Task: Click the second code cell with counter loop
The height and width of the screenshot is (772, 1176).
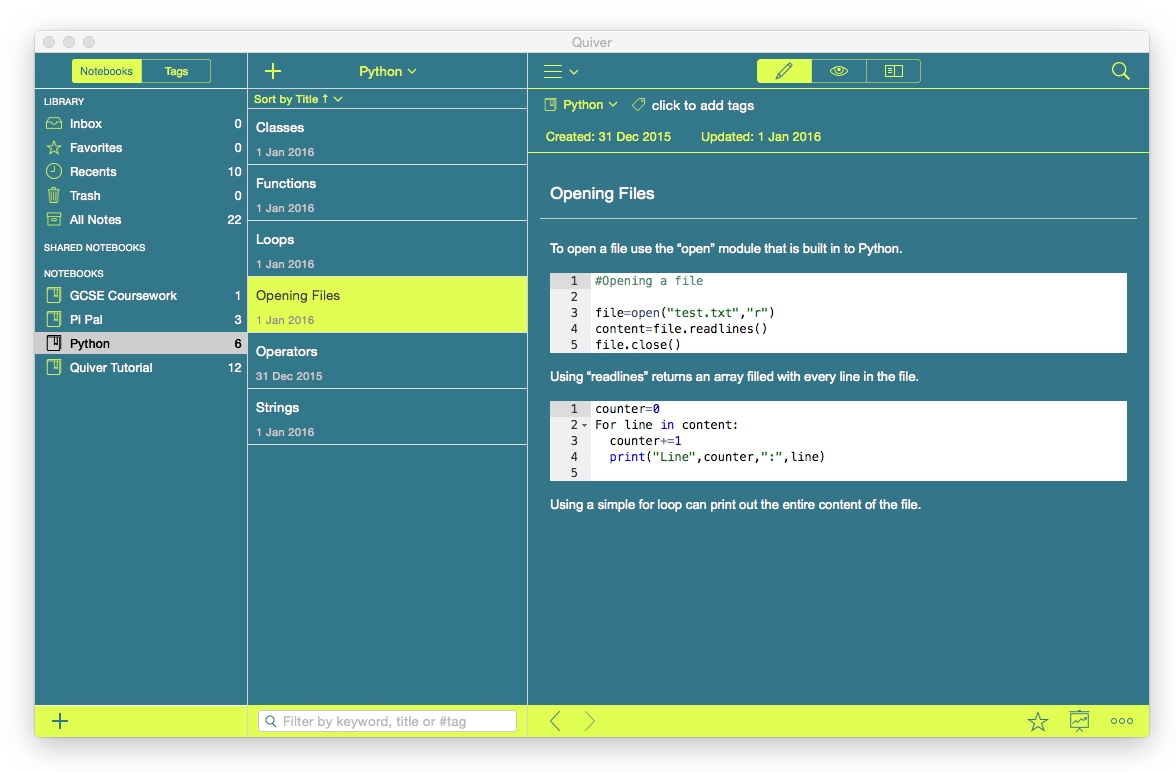Action: (838, 441)
